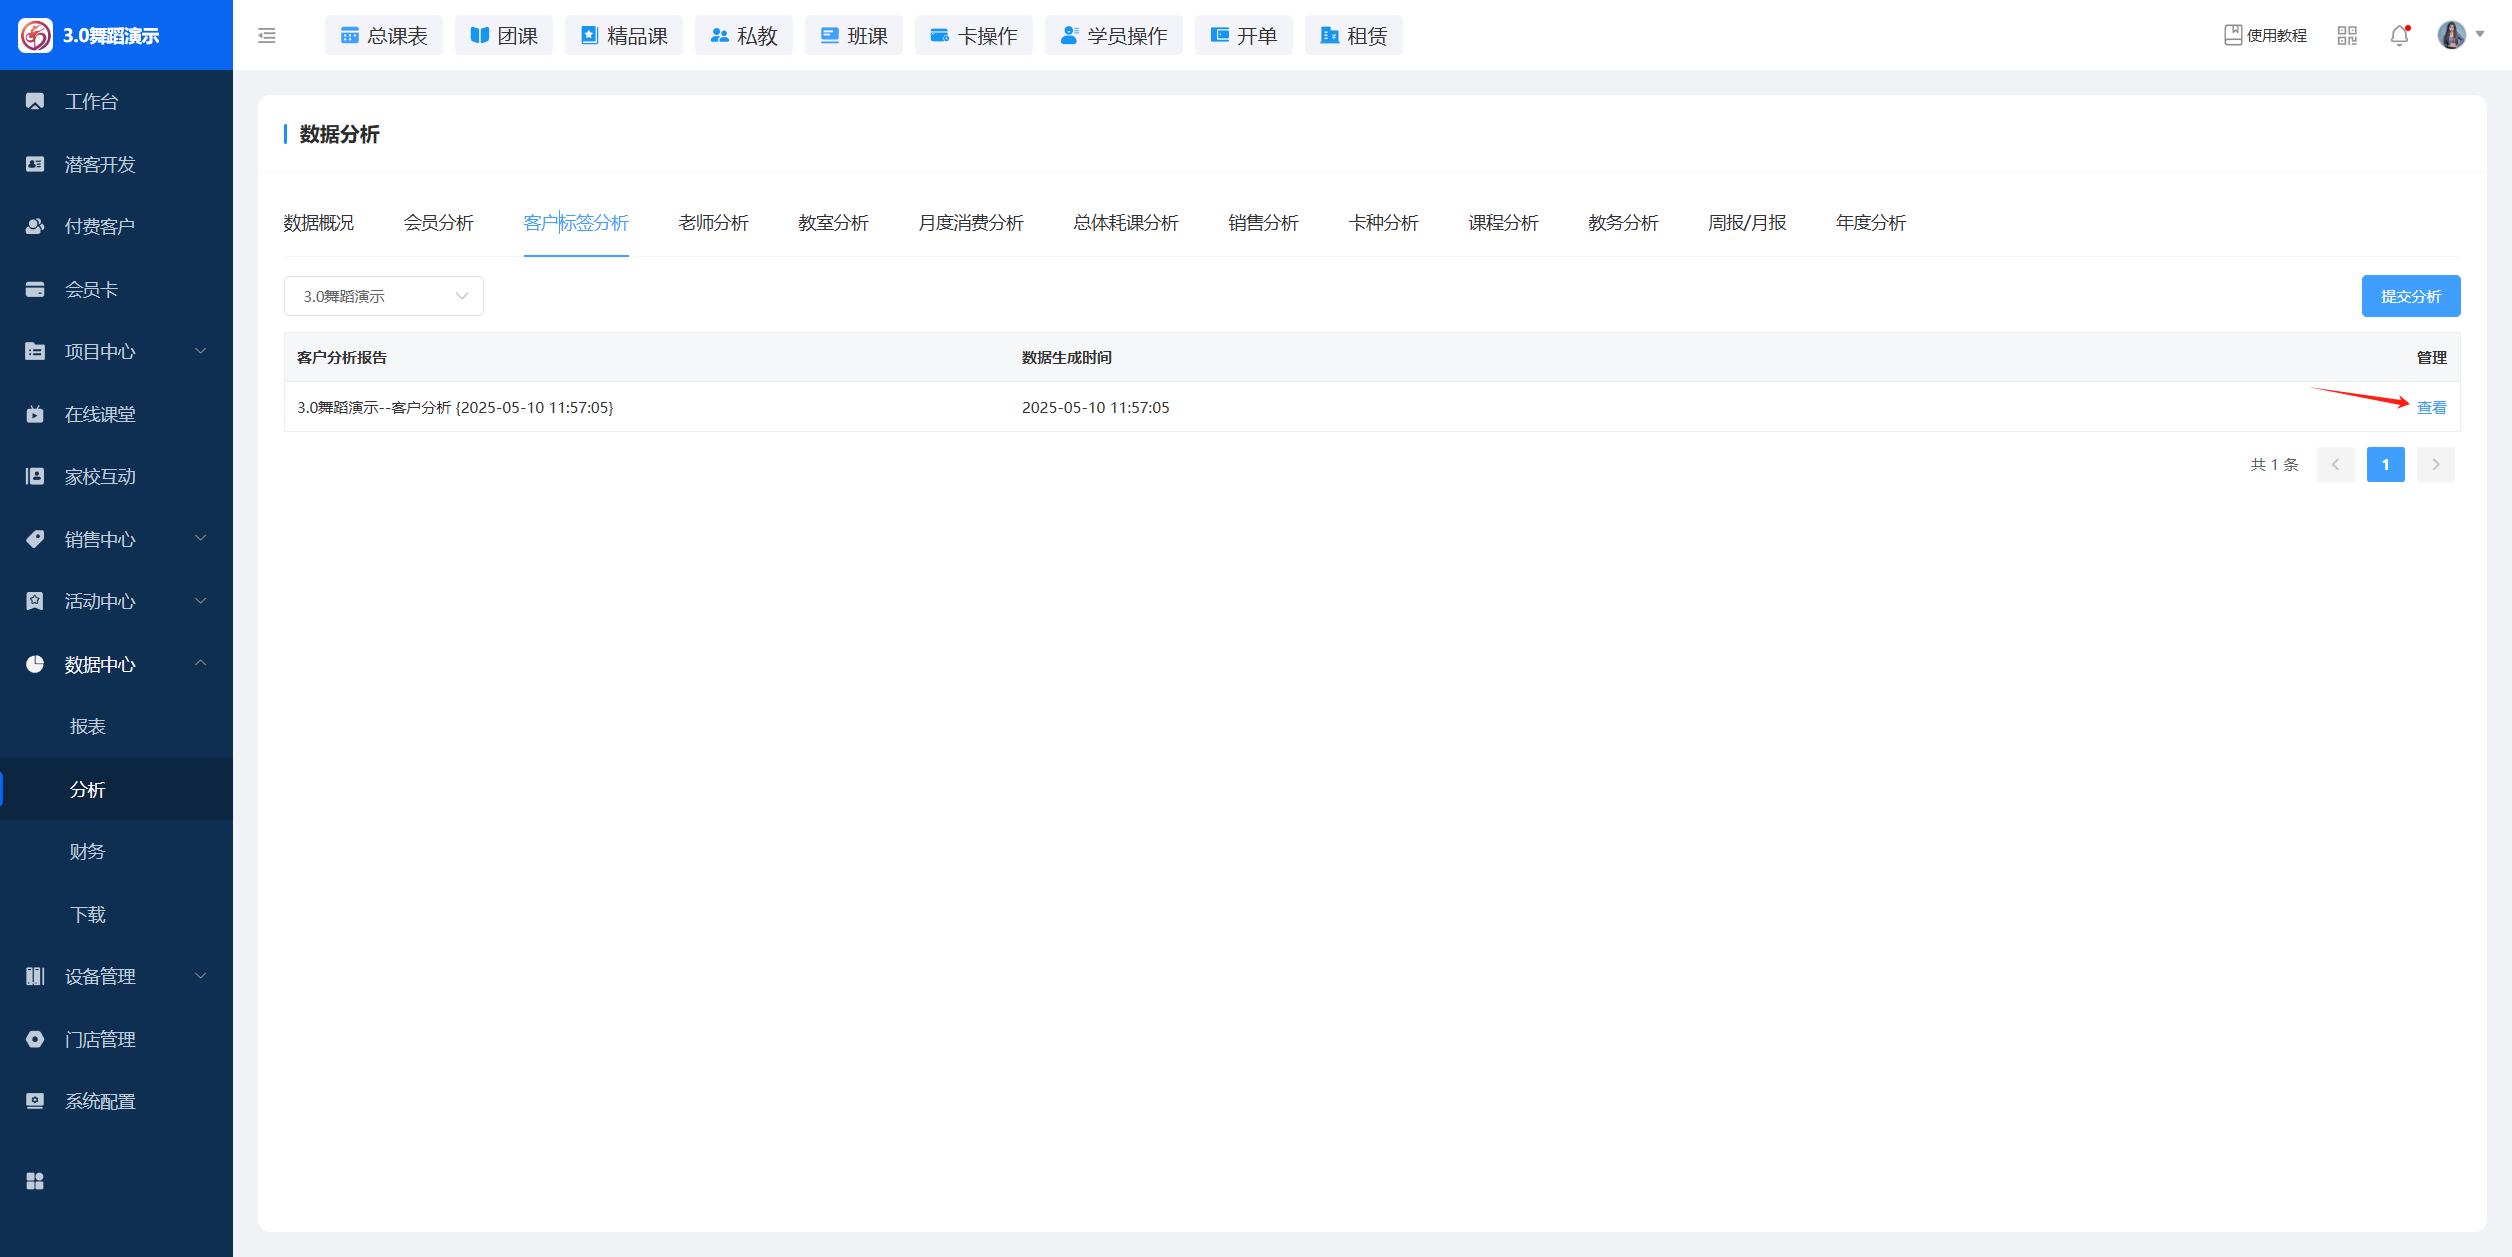Click the bottom-left four-squares apps icon
The width and height of the screenshot is (2512, 1257).
tap(35, 1181)
